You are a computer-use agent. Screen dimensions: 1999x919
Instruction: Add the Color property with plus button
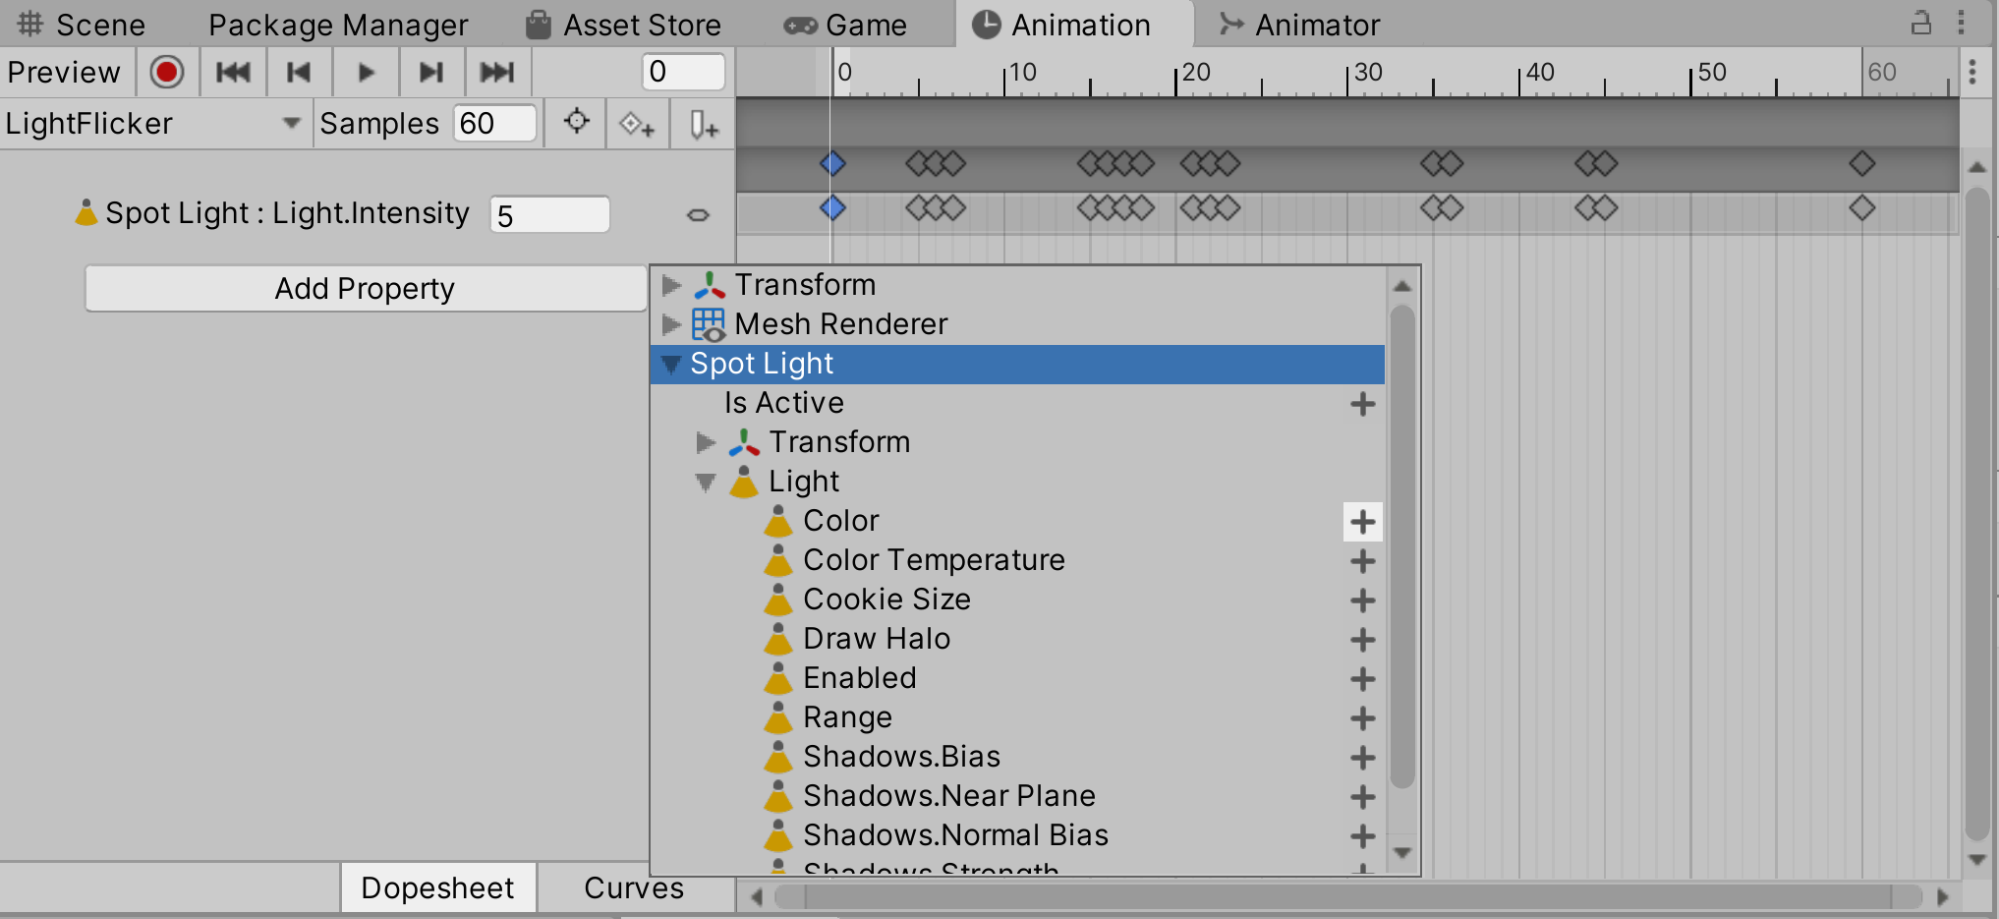click(x=1362, y=522)
